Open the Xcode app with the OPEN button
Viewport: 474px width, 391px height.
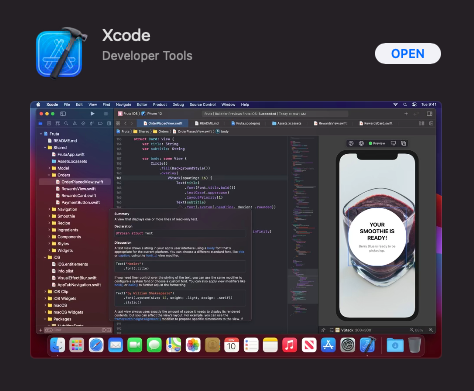(x=408, y=53)
